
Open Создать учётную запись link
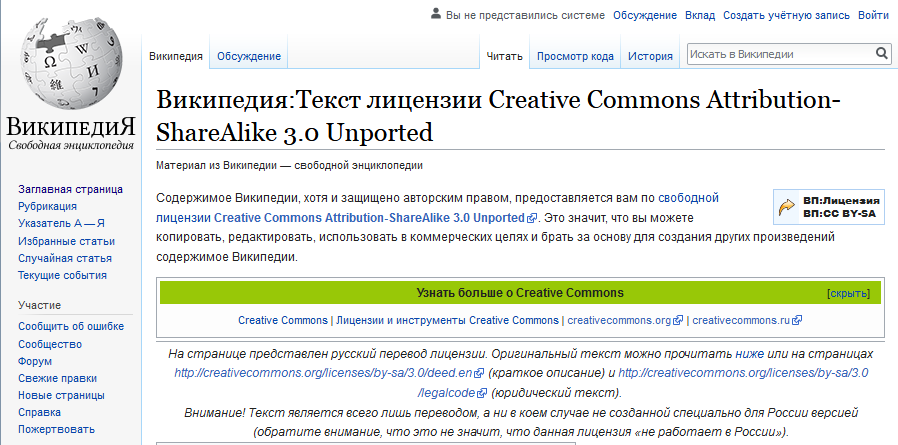(x=786, y=15)
